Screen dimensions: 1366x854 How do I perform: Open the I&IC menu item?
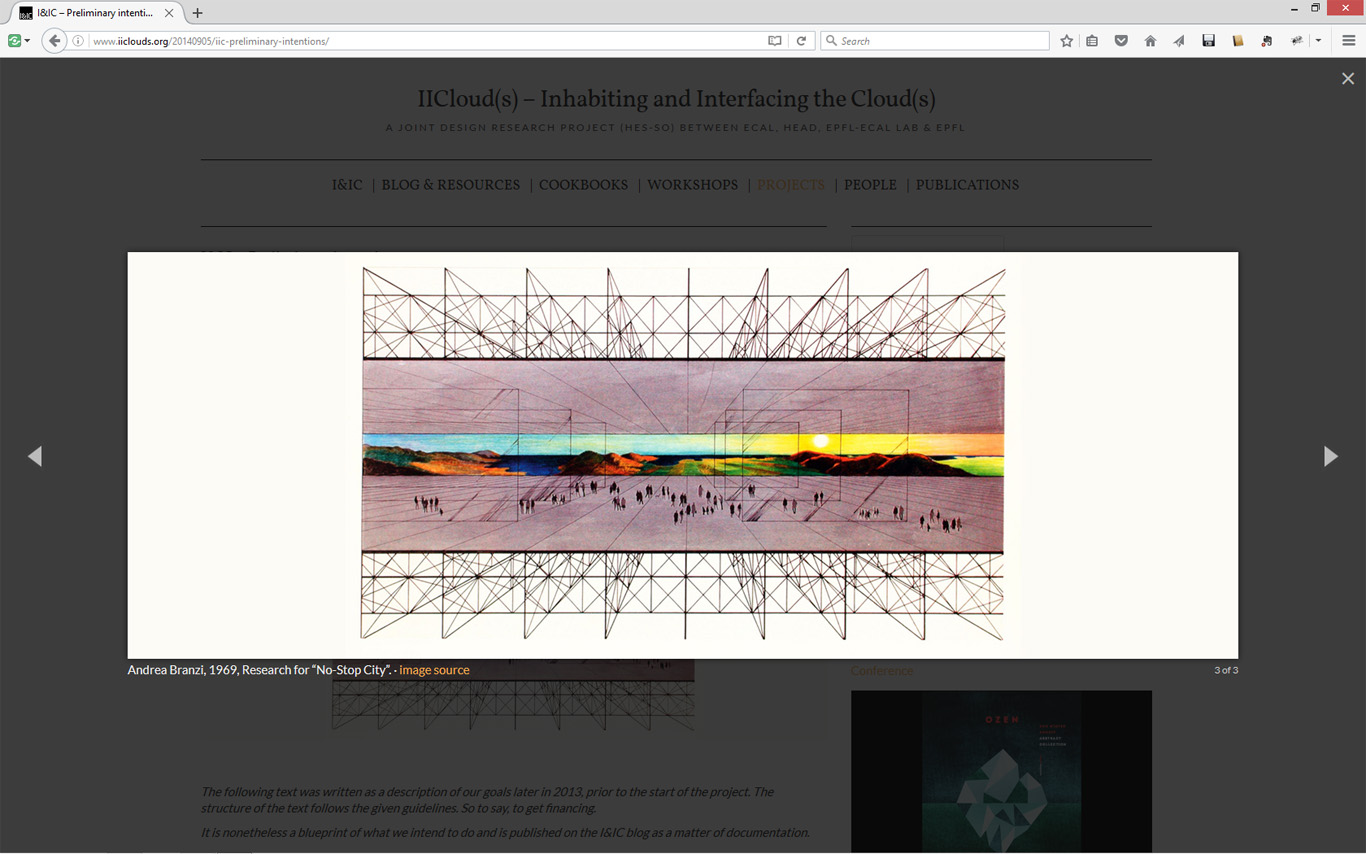click(x=347, y=185)
